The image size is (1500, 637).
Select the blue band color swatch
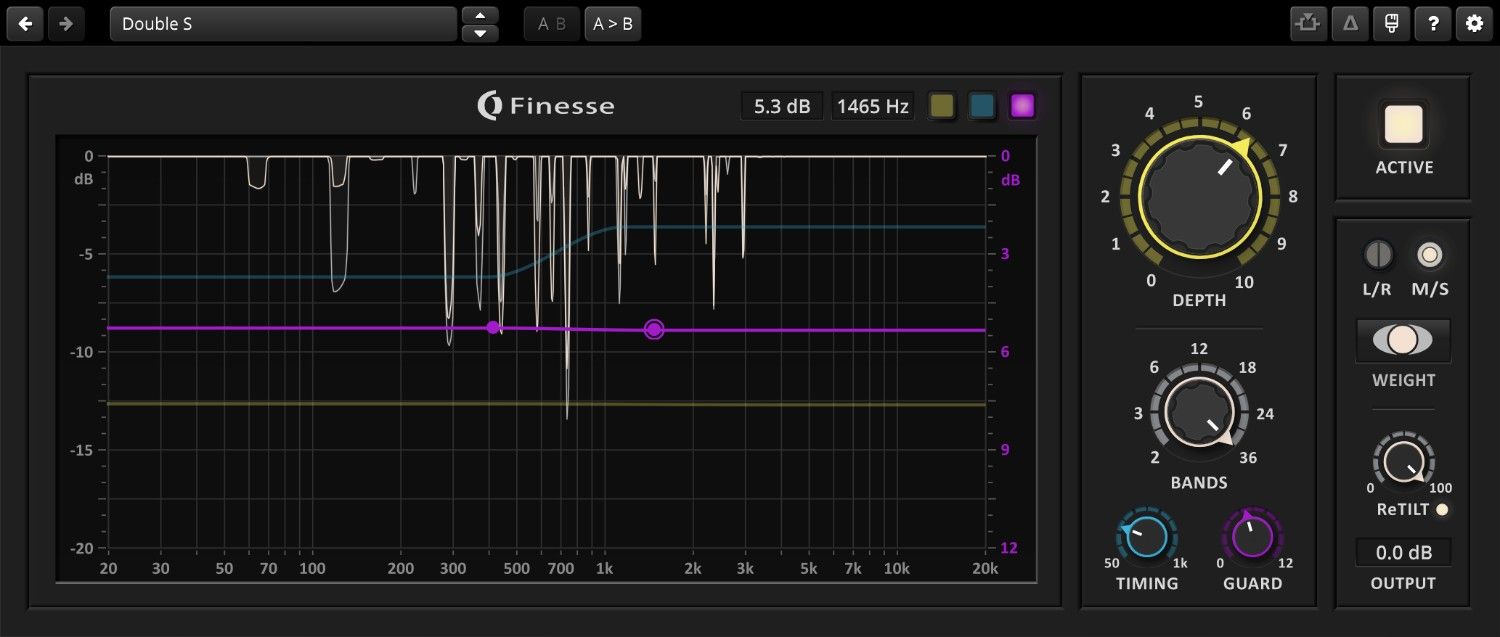pyautogui.click(x=982, y=106)
